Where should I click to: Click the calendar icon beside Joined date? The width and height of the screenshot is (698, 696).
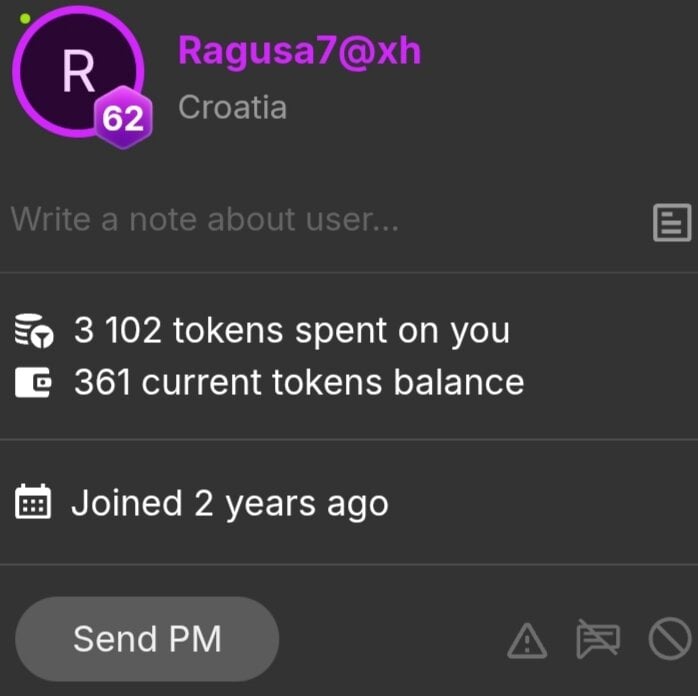(x=33, y=503)
